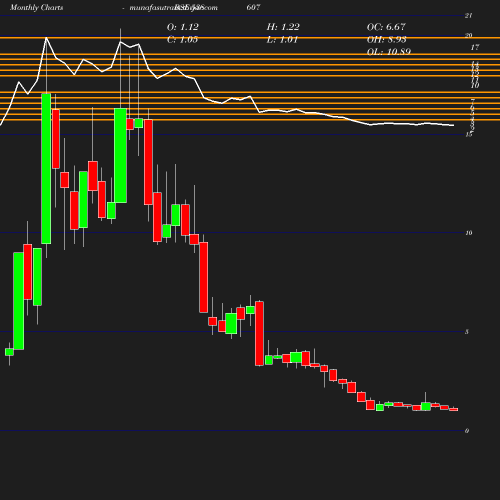Click the '17' price axis label
500x500 pixels.
pos(475,48)
